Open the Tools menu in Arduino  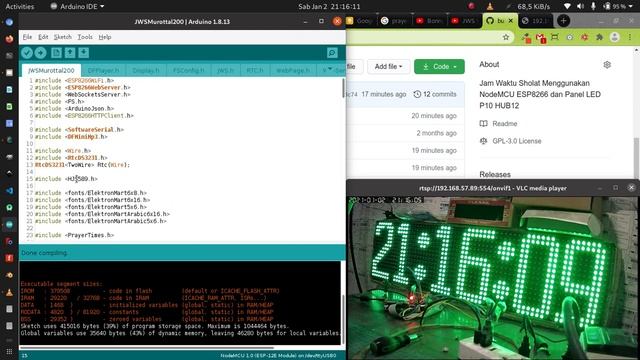85,37
